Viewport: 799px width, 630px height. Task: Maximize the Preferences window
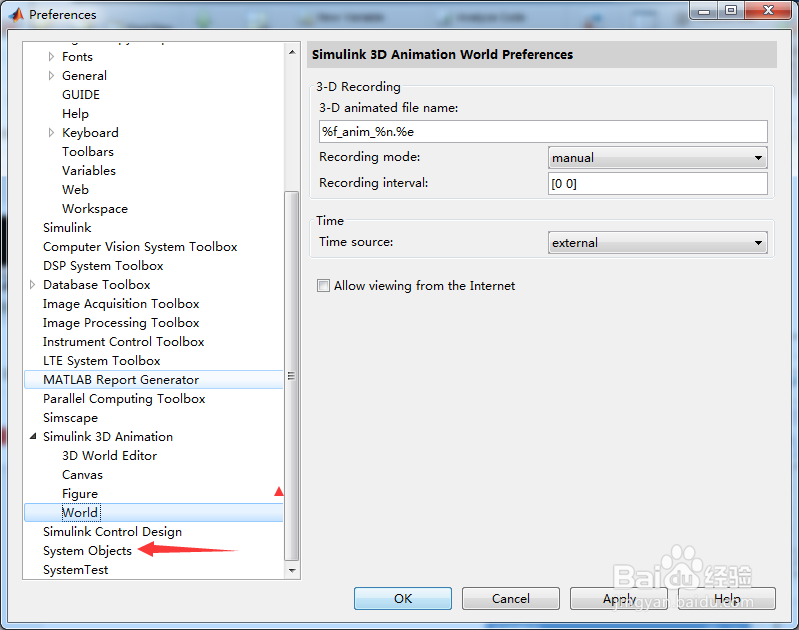click(x=731, y=10)
